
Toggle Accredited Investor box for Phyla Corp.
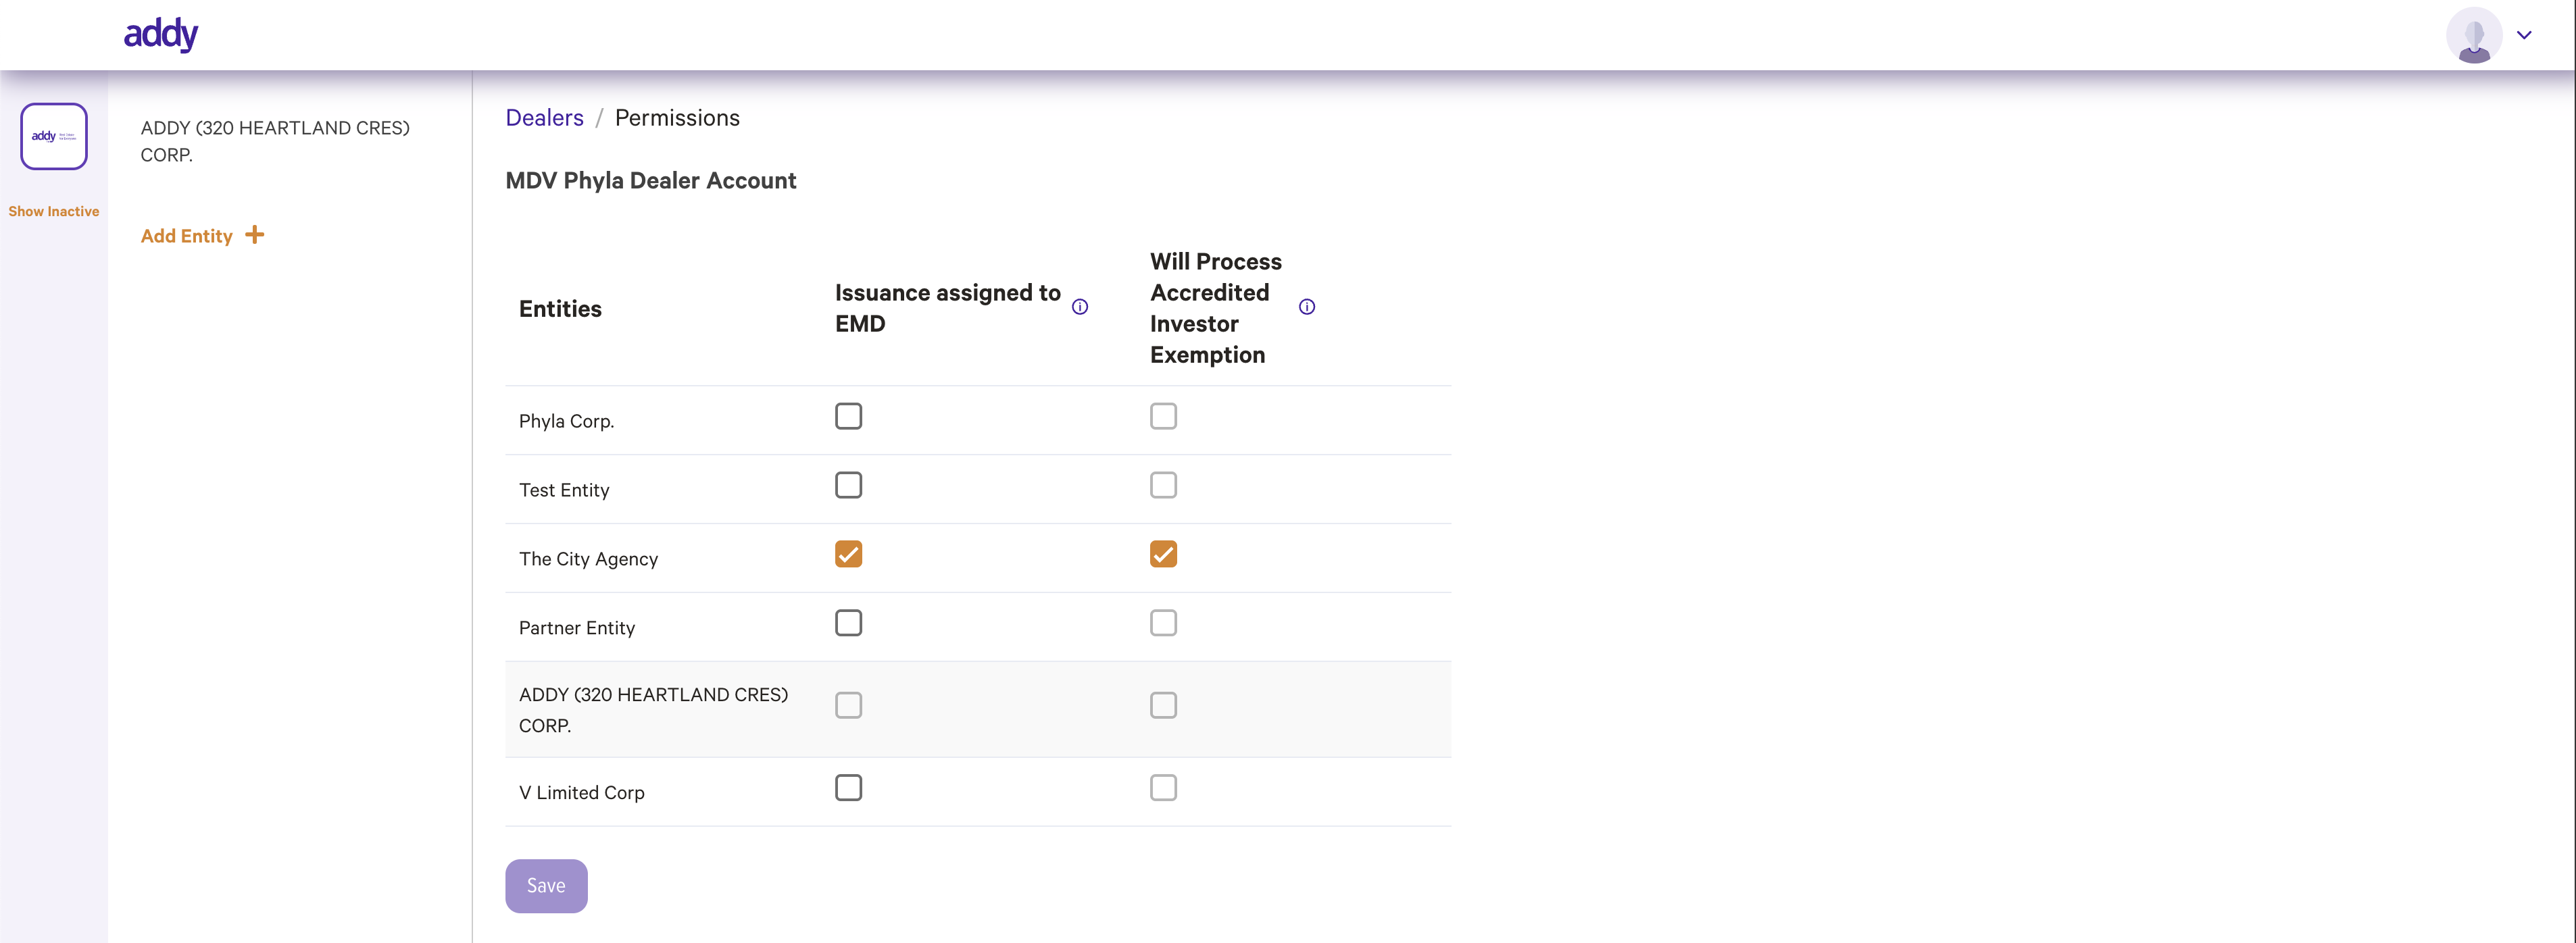click(x=1163, y=416)
